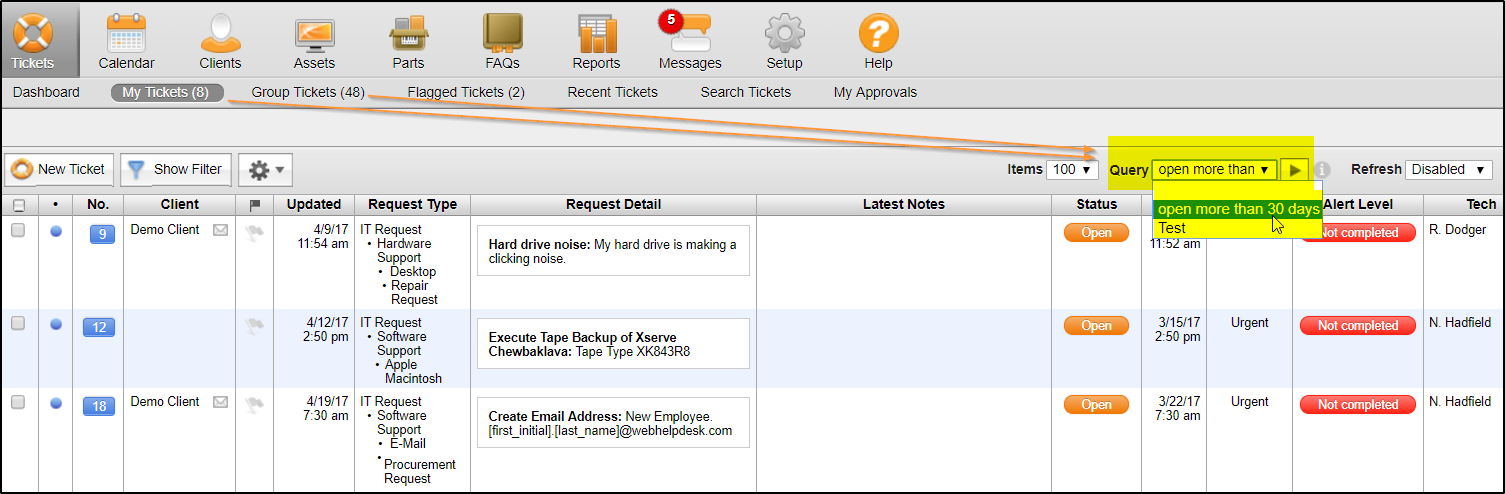Sort by the No. column header
Image resolution: width=1505 pixels, height=494 pixels.
pos(98,204)
